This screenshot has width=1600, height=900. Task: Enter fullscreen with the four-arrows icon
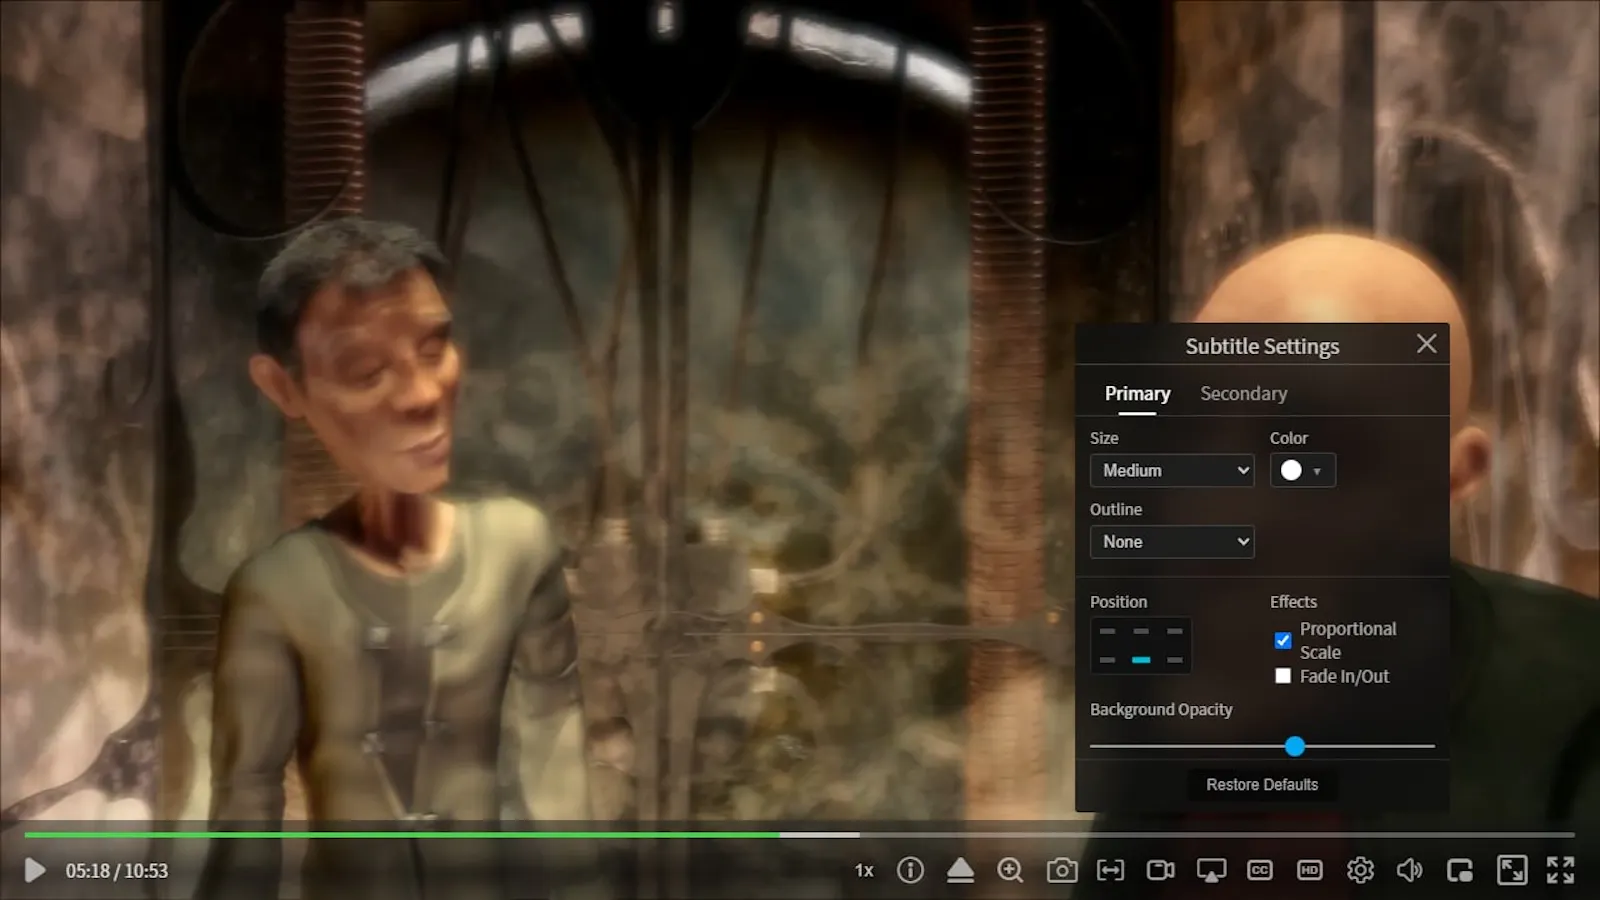pos(1560,870)
